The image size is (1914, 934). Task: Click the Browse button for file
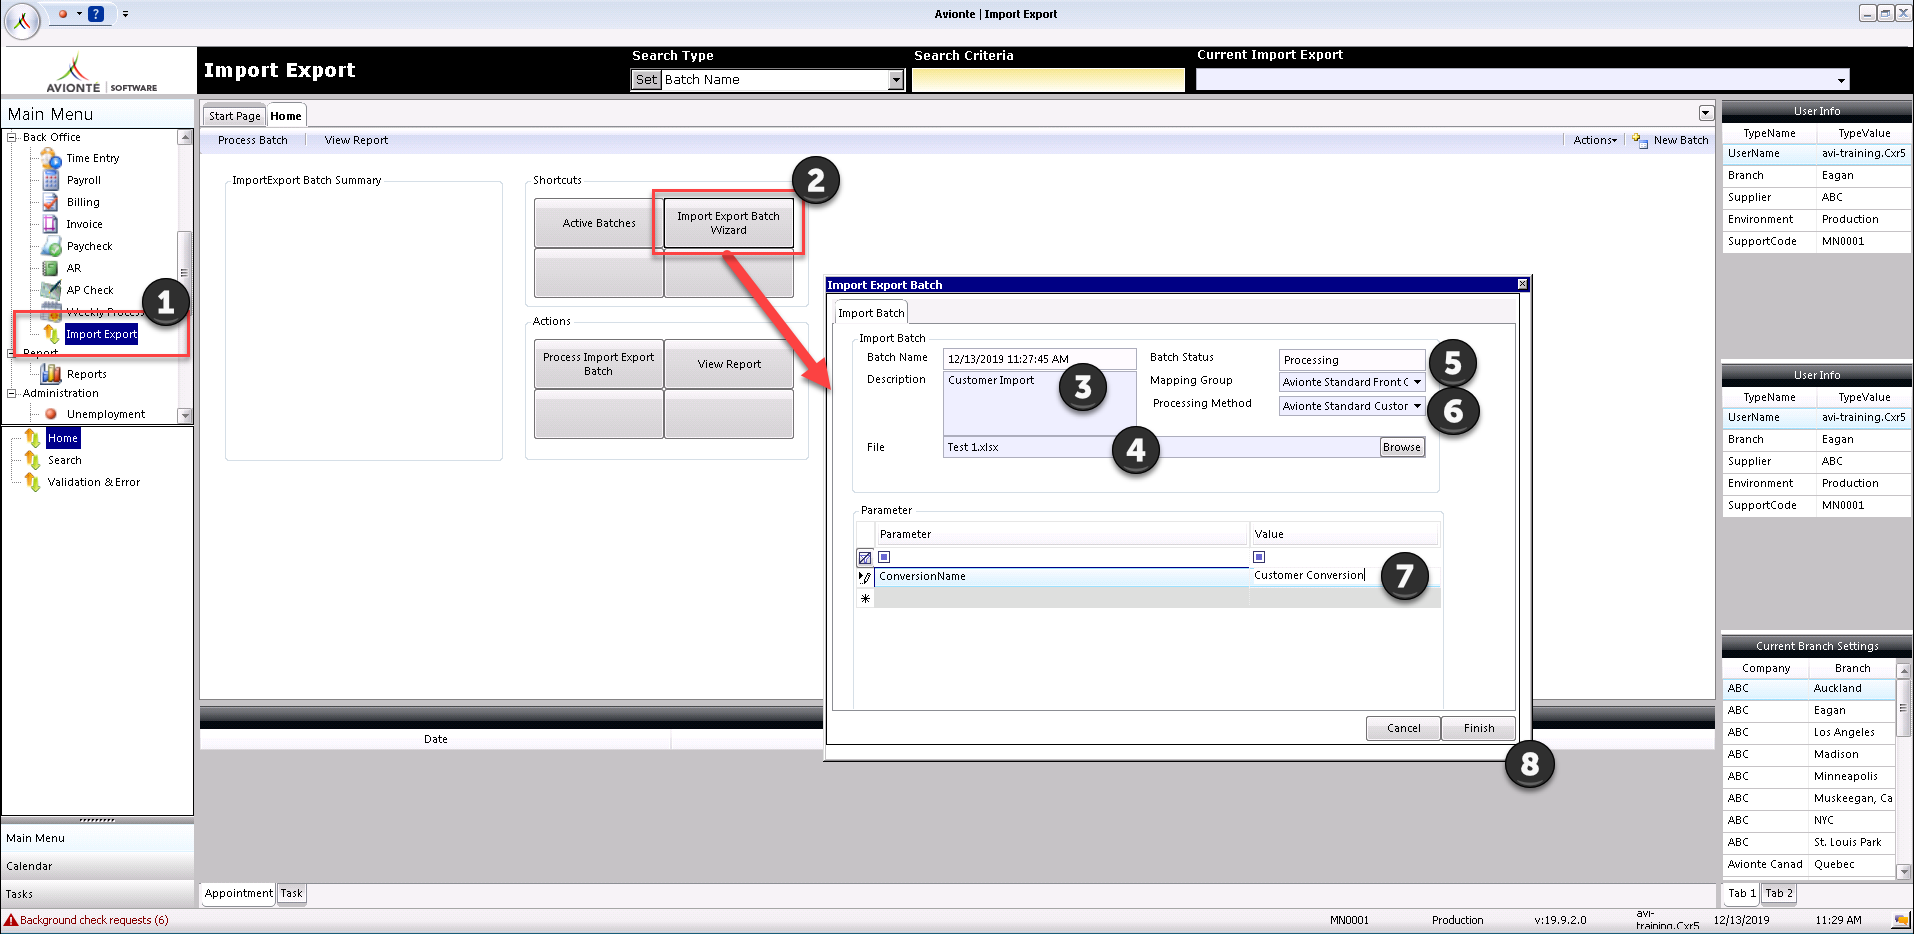click(1401, 447)
